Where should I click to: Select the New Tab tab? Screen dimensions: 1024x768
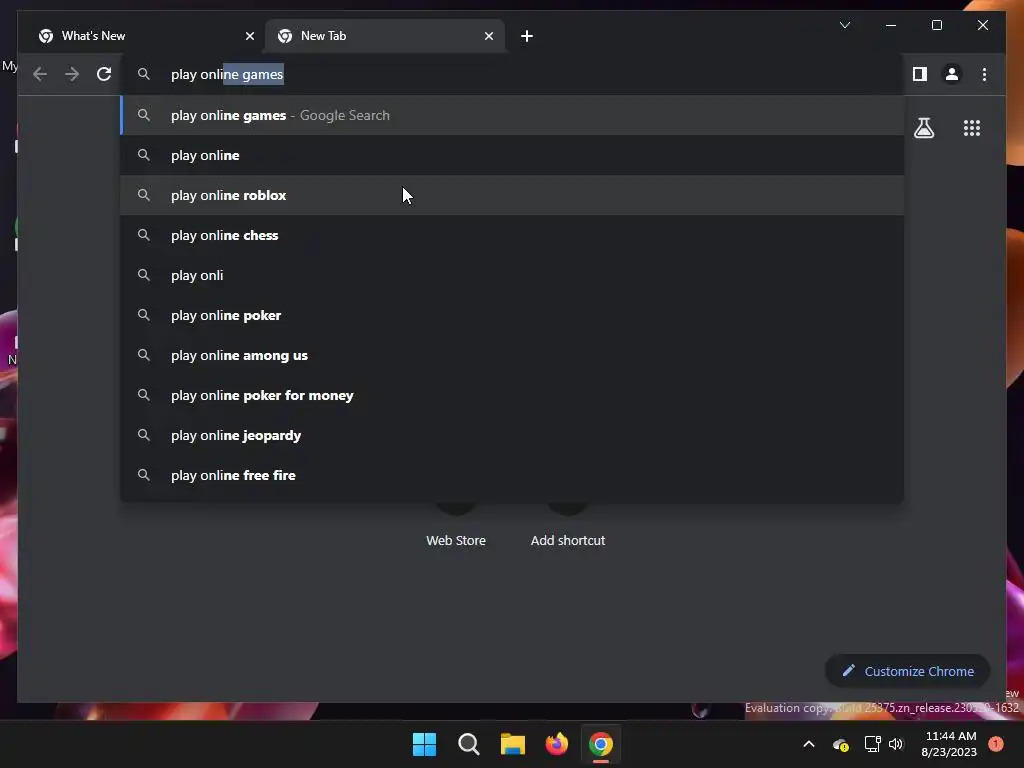click(385, 36)
